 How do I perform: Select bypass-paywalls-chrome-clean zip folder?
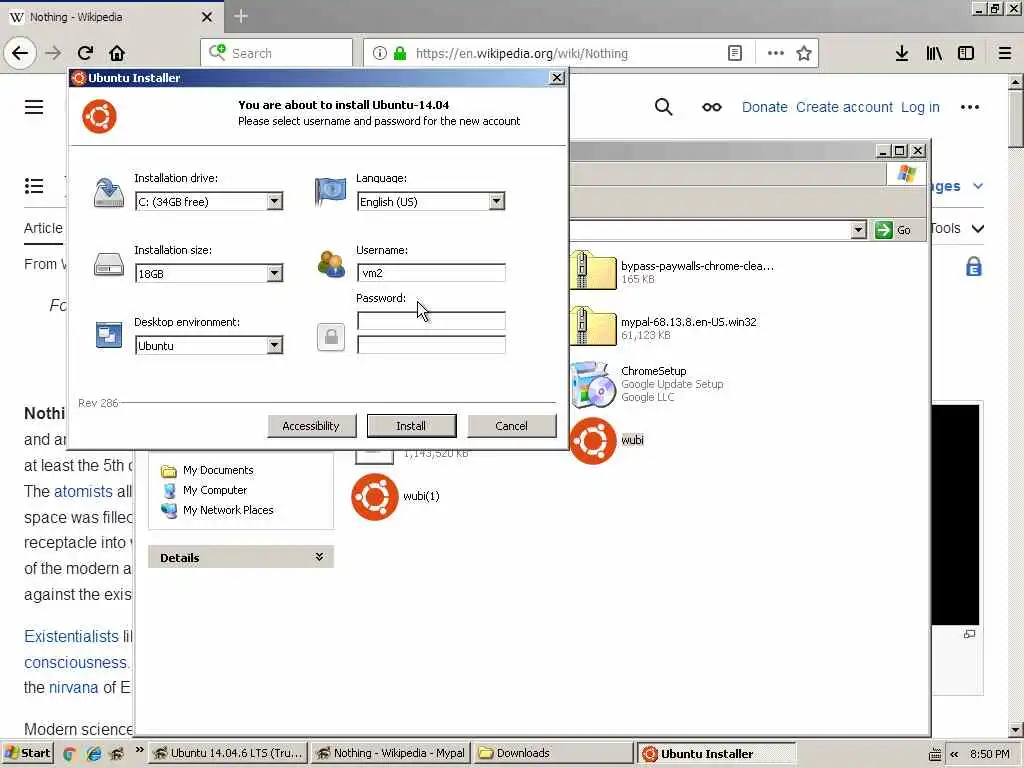593,270
